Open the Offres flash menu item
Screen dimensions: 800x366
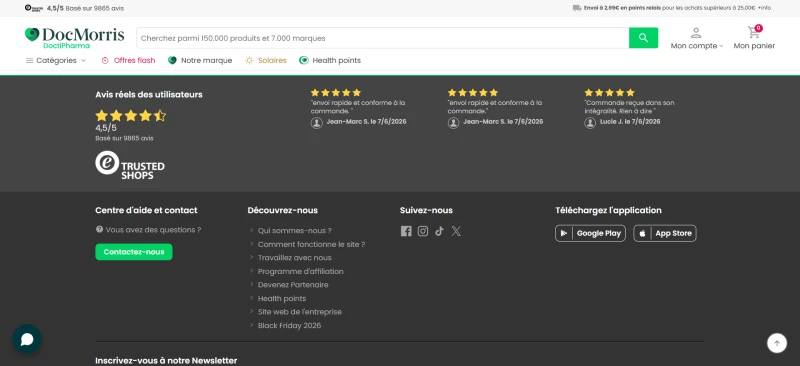click(128, 60)
